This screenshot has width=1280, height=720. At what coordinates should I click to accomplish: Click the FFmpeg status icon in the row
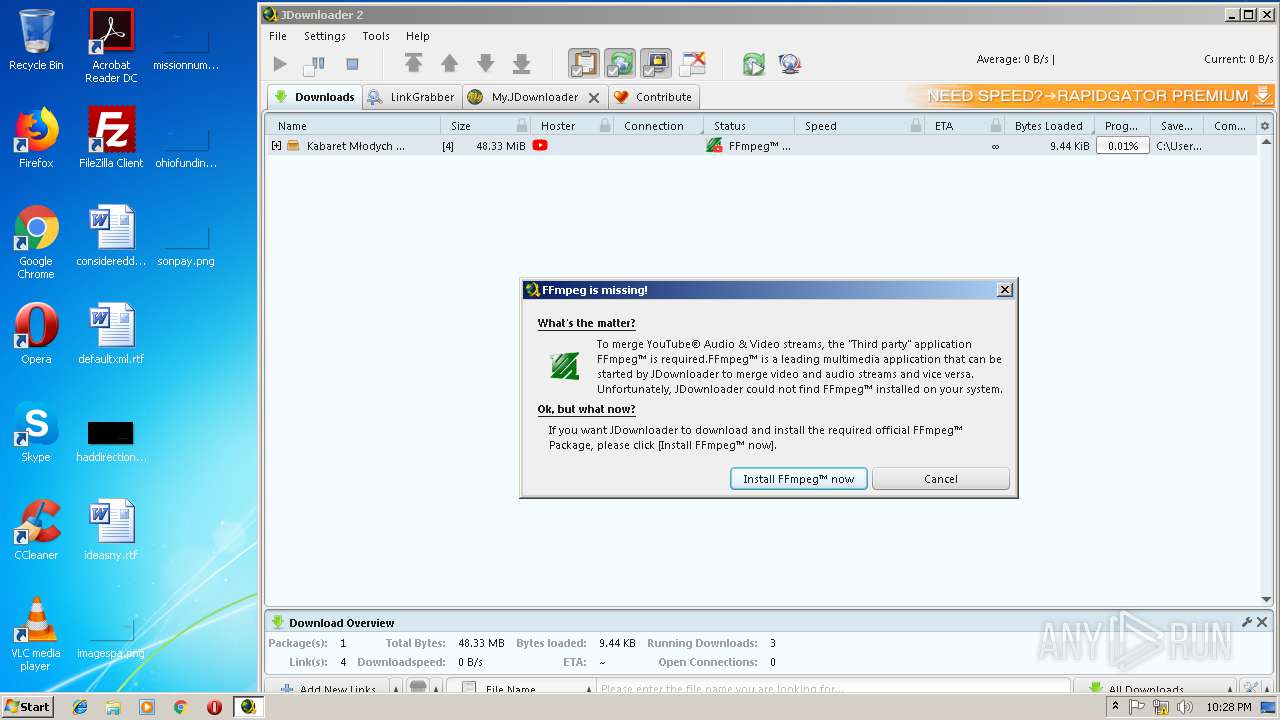(x=714, y=146)
